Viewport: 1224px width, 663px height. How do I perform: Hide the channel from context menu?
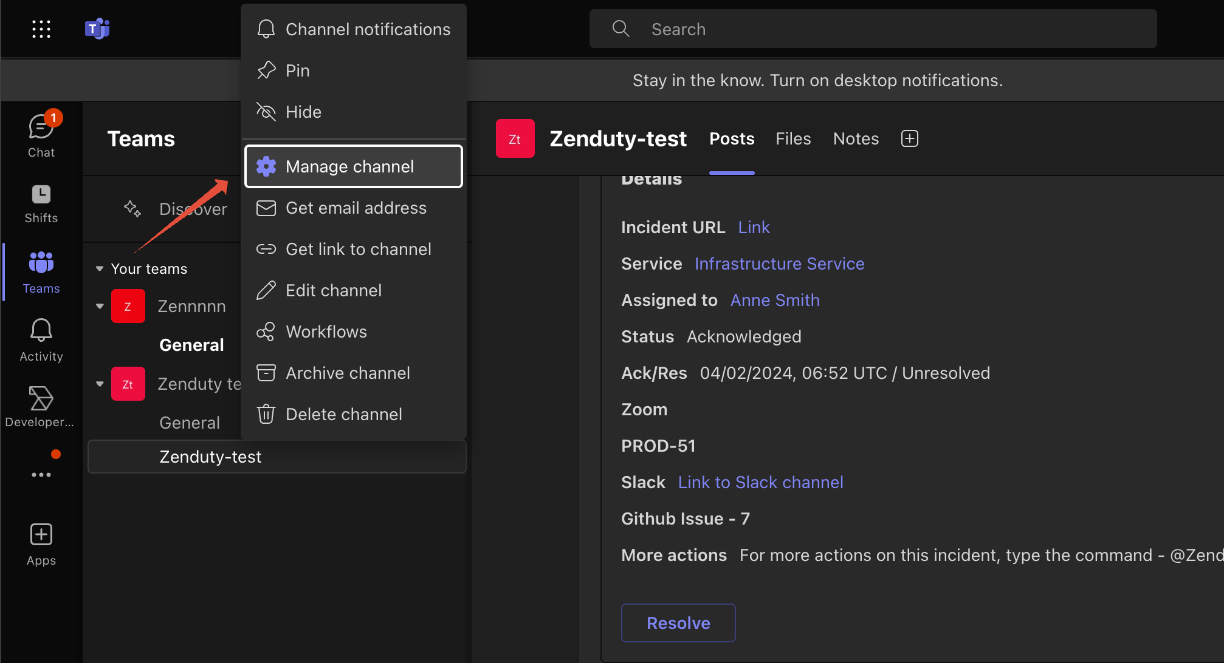tap(354, 112)
